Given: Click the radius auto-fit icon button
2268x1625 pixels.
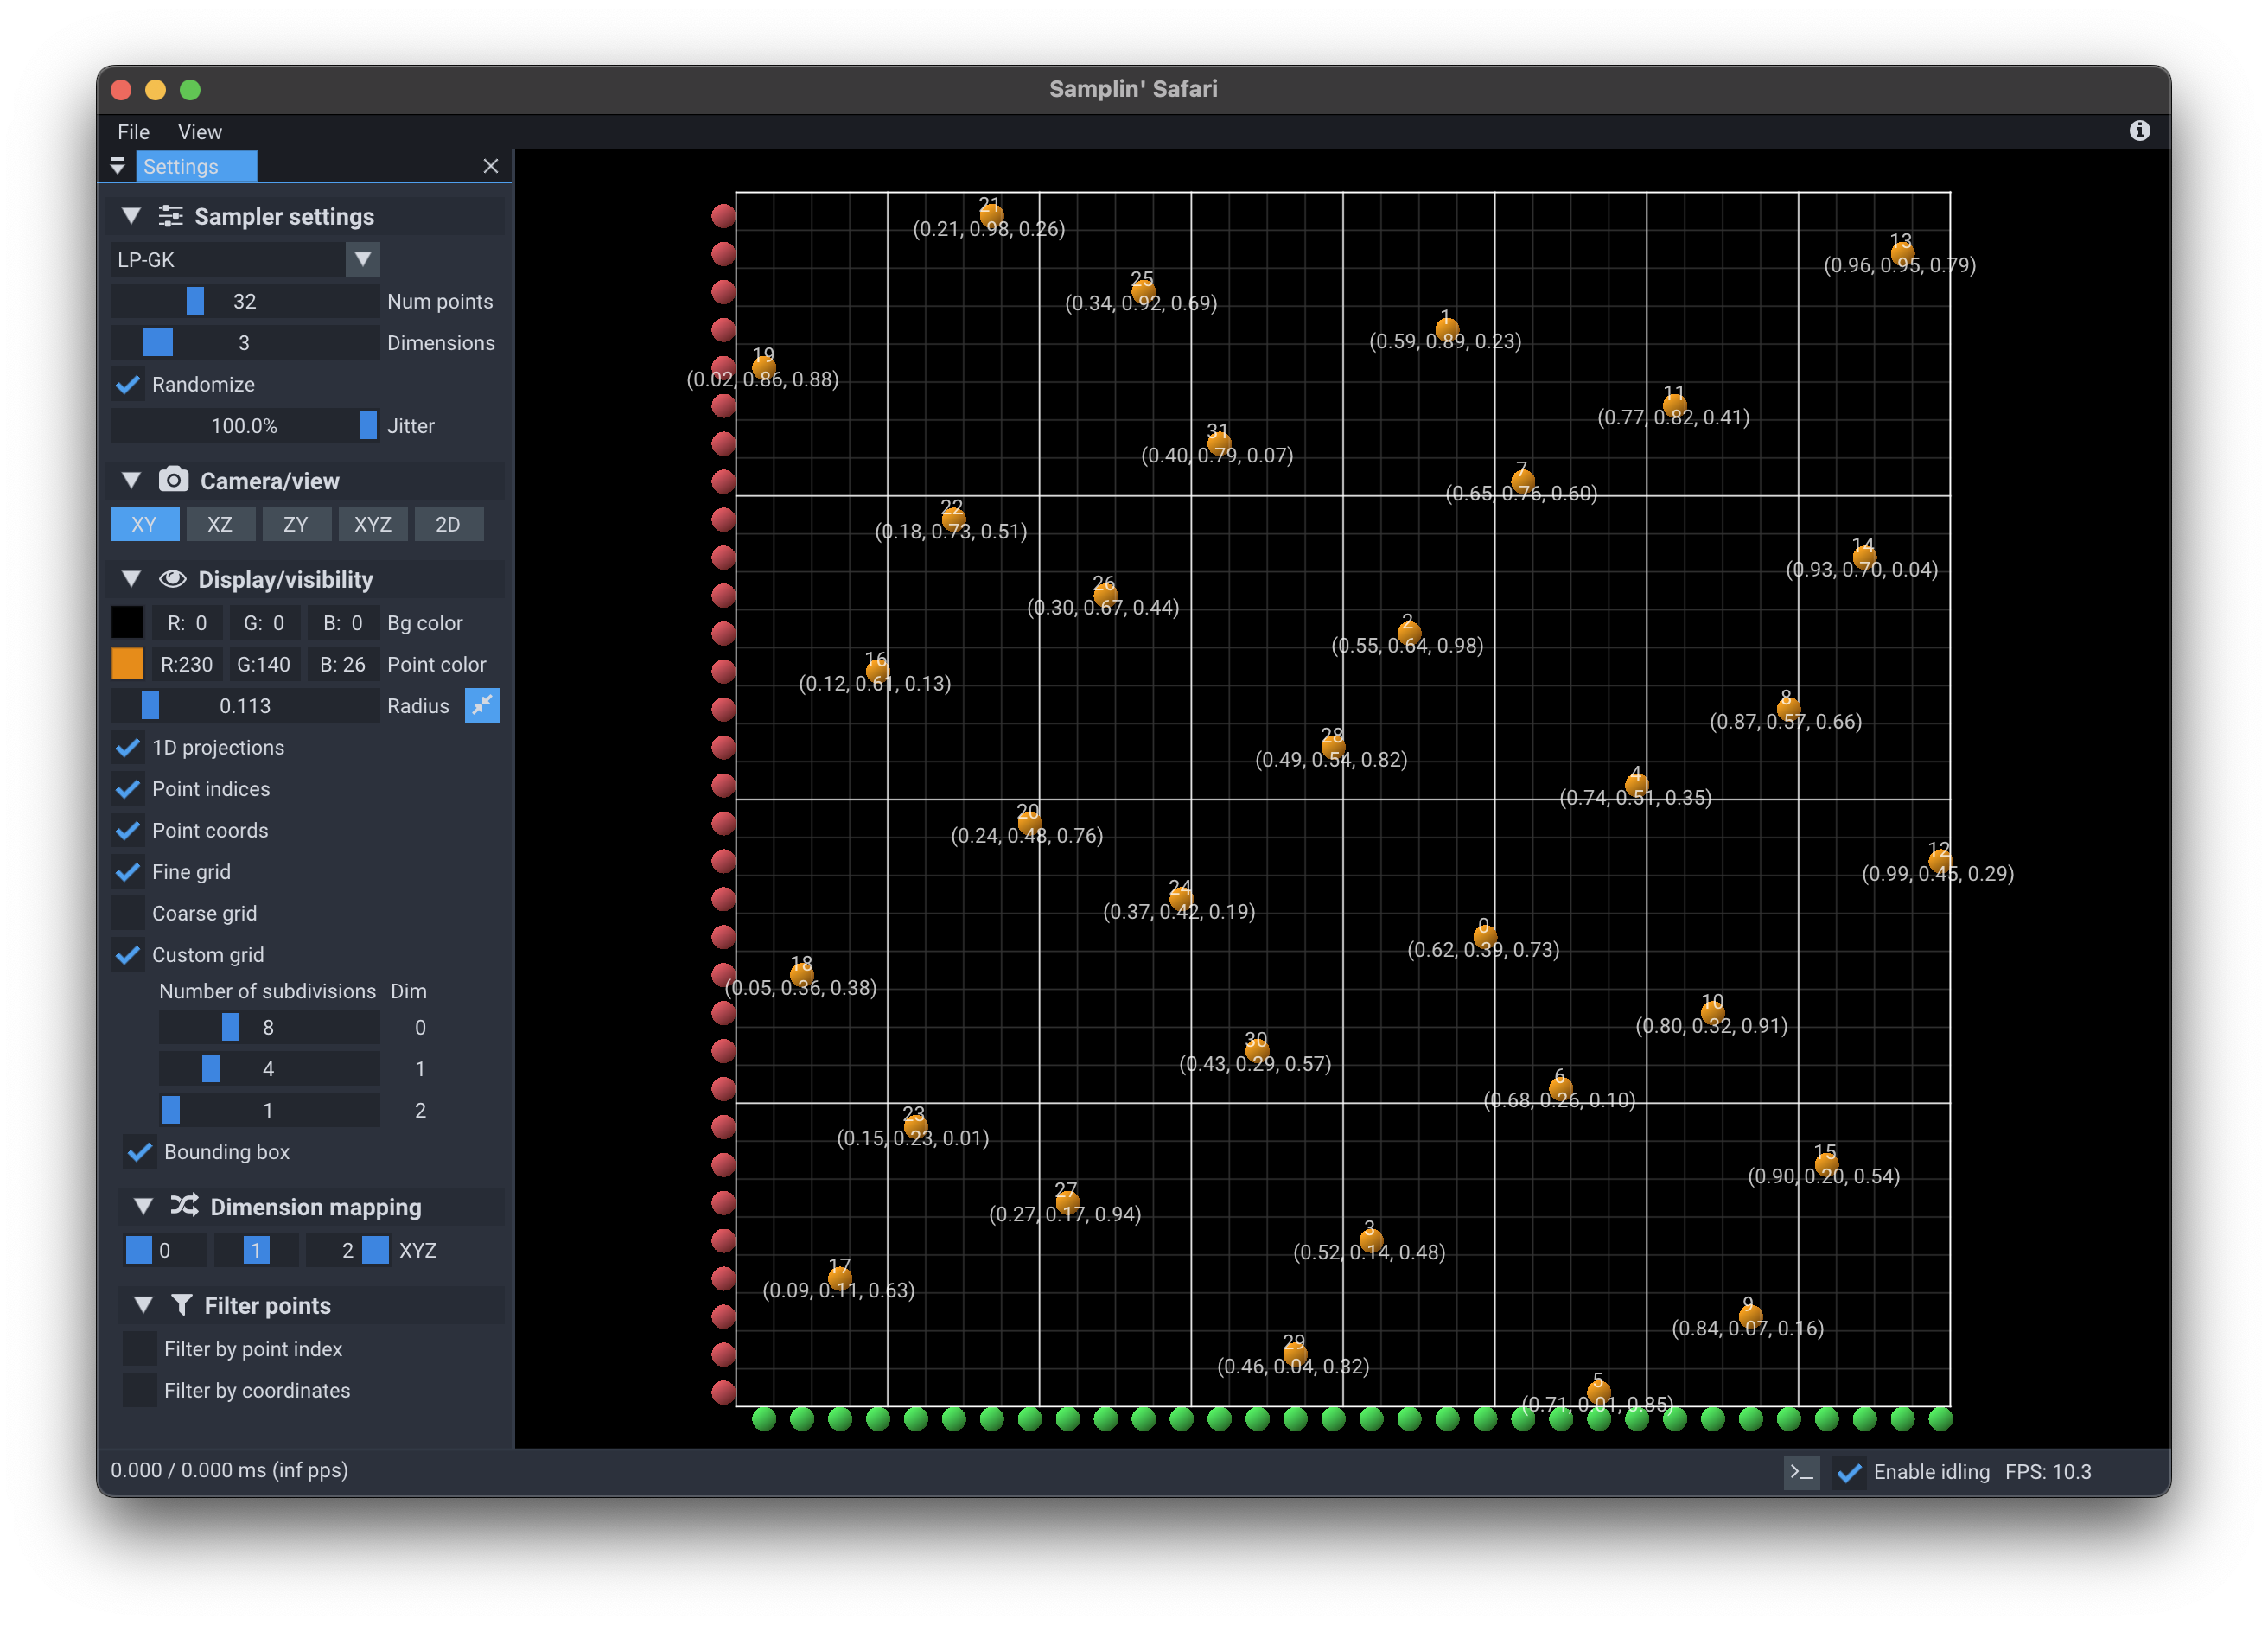Looking at the screenshot, I should coord(482,706).
